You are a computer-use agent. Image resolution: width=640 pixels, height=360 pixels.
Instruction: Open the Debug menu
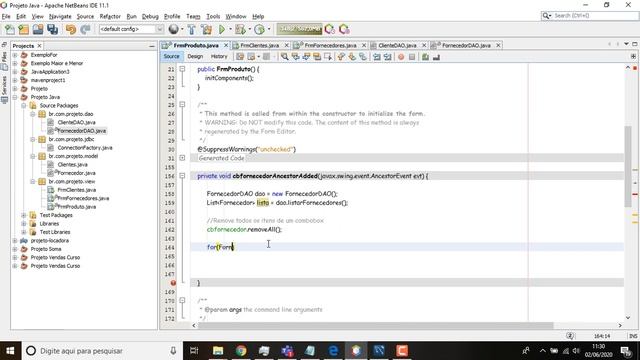pyautogui.click(x=150, y=16)
